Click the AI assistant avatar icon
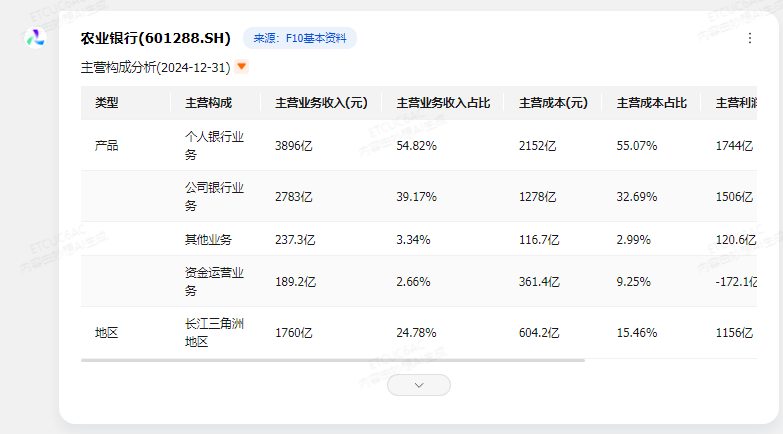The image size is (783, 434). click(x=35, y=38)
